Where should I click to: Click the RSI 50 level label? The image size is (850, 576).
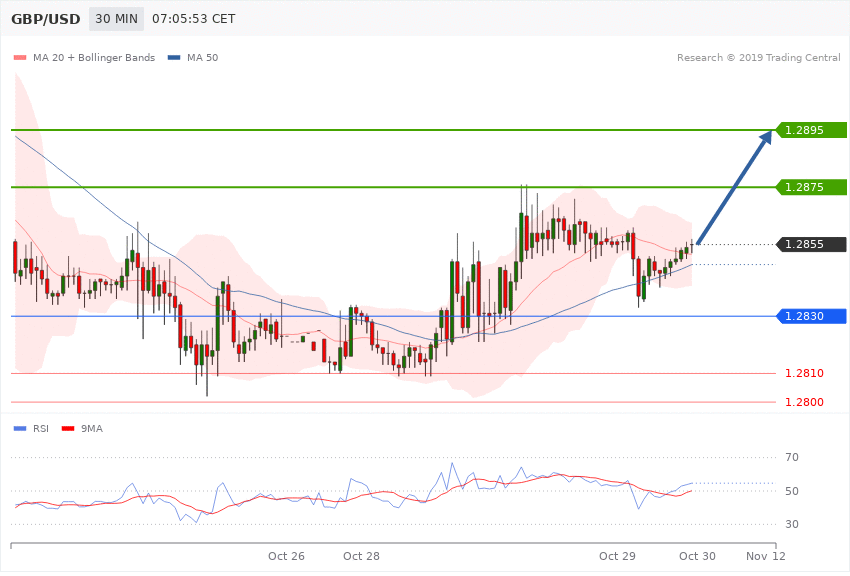pyautogui.click(x=792, y=491)
